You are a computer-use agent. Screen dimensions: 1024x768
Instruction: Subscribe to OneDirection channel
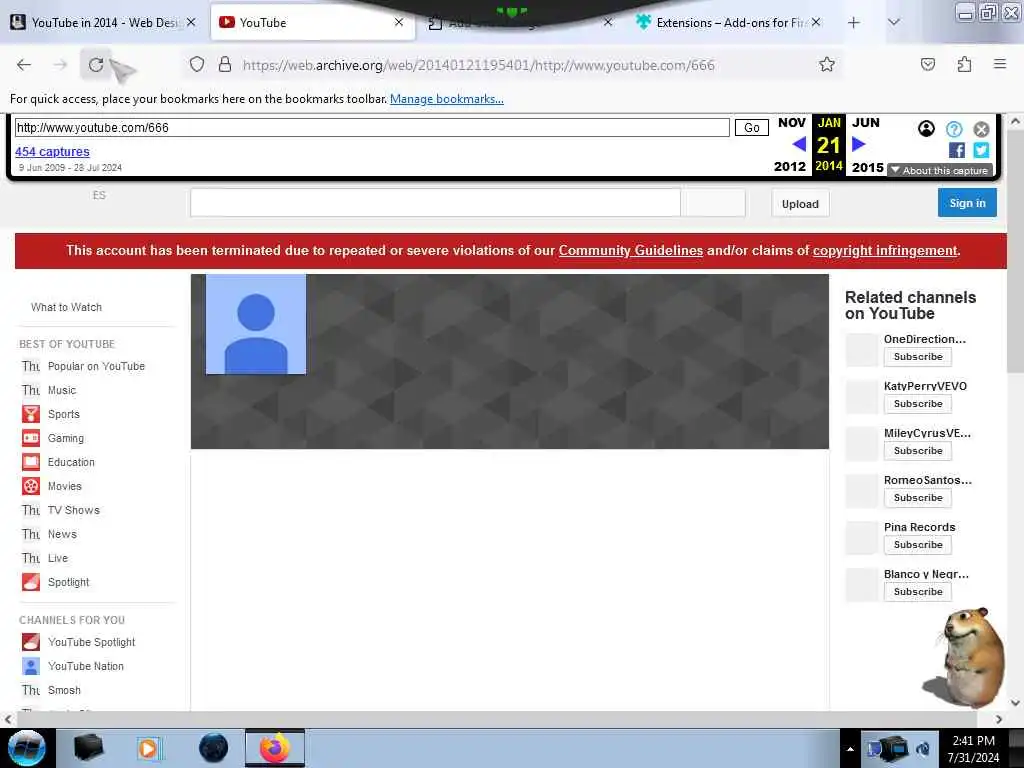point(918,357)
